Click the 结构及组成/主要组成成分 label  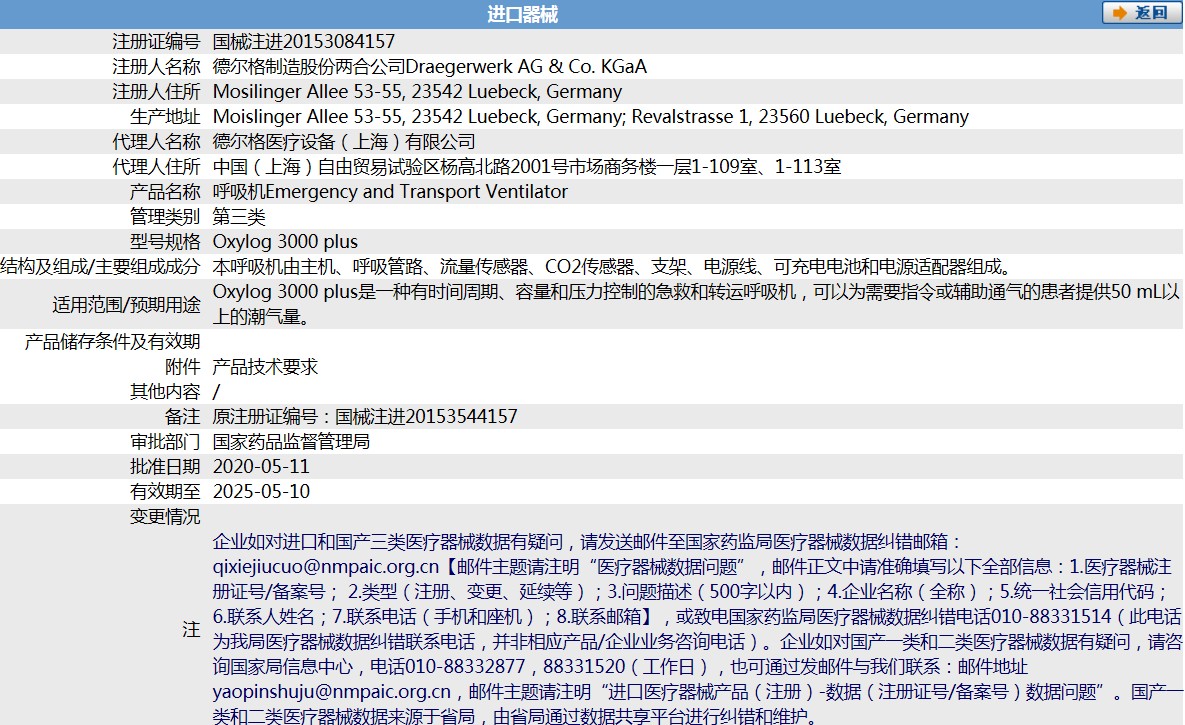coord(101,266)
